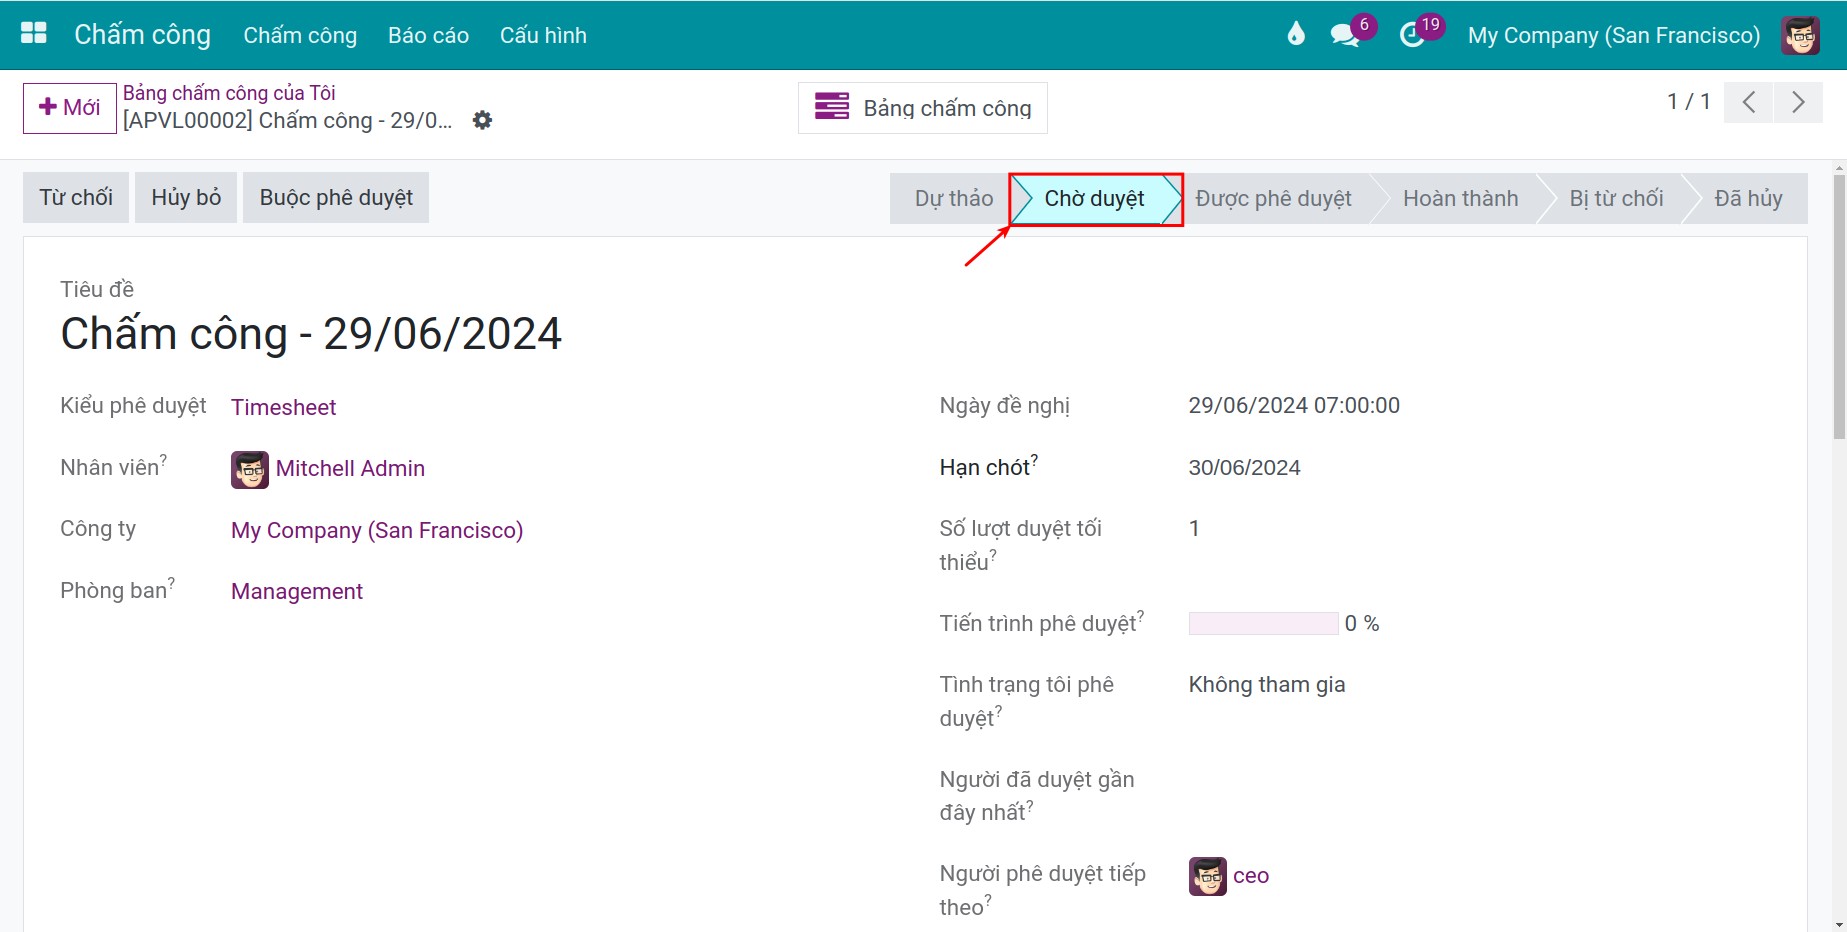Go to the next record arrow

point(1798,102)
